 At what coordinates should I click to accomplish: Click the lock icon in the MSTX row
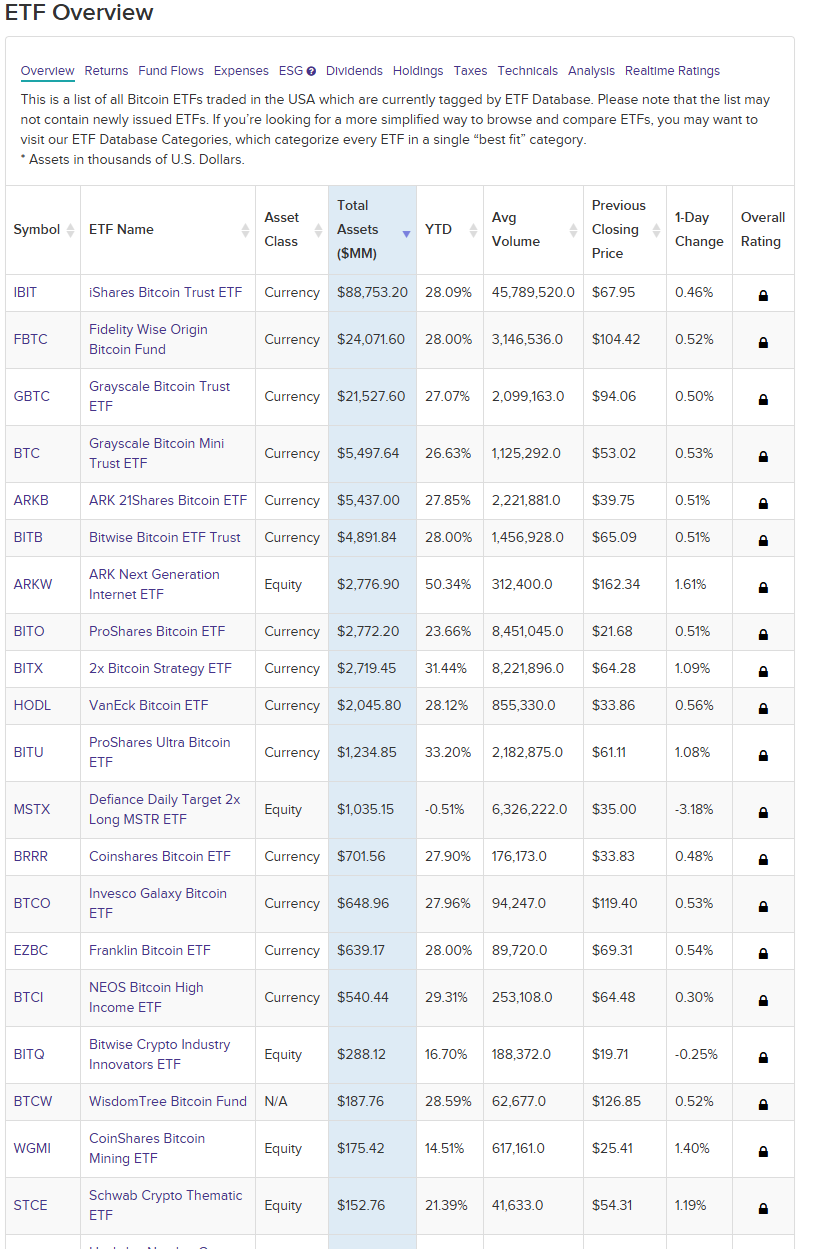pyautogui.click(x=763, y=812)
